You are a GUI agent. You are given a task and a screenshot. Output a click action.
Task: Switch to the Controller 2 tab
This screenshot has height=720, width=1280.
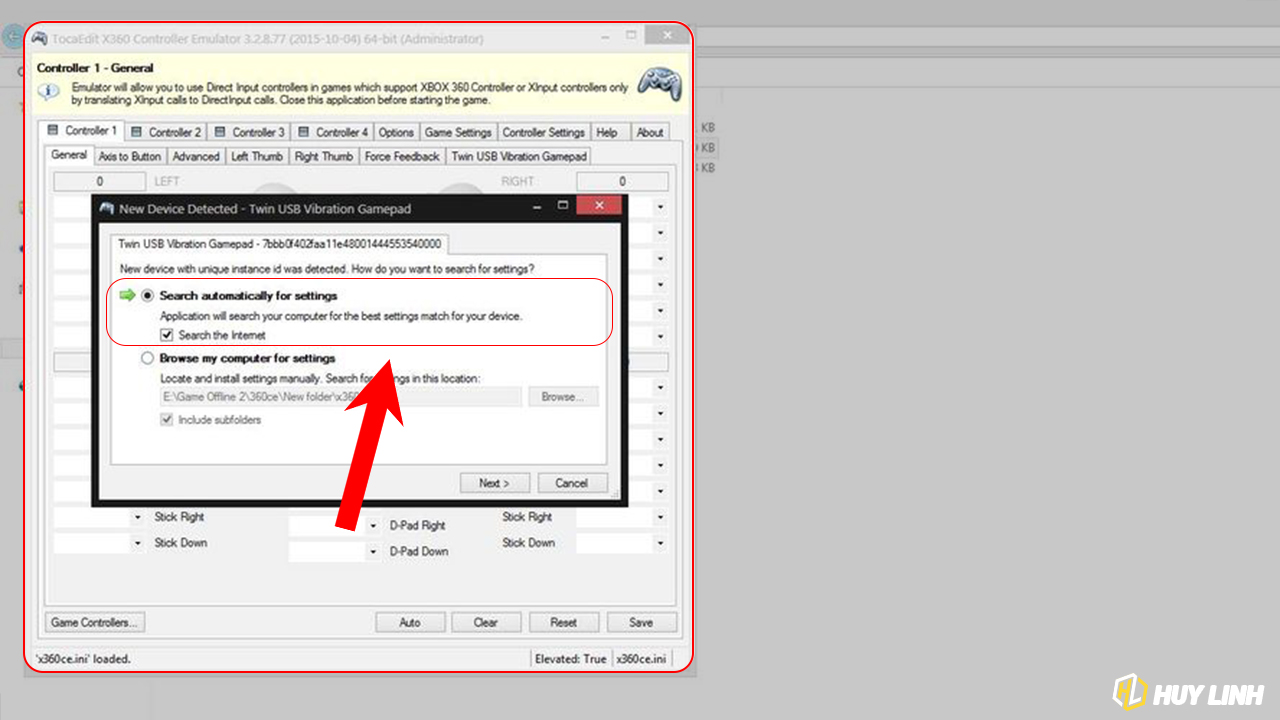tap(166, 132)
